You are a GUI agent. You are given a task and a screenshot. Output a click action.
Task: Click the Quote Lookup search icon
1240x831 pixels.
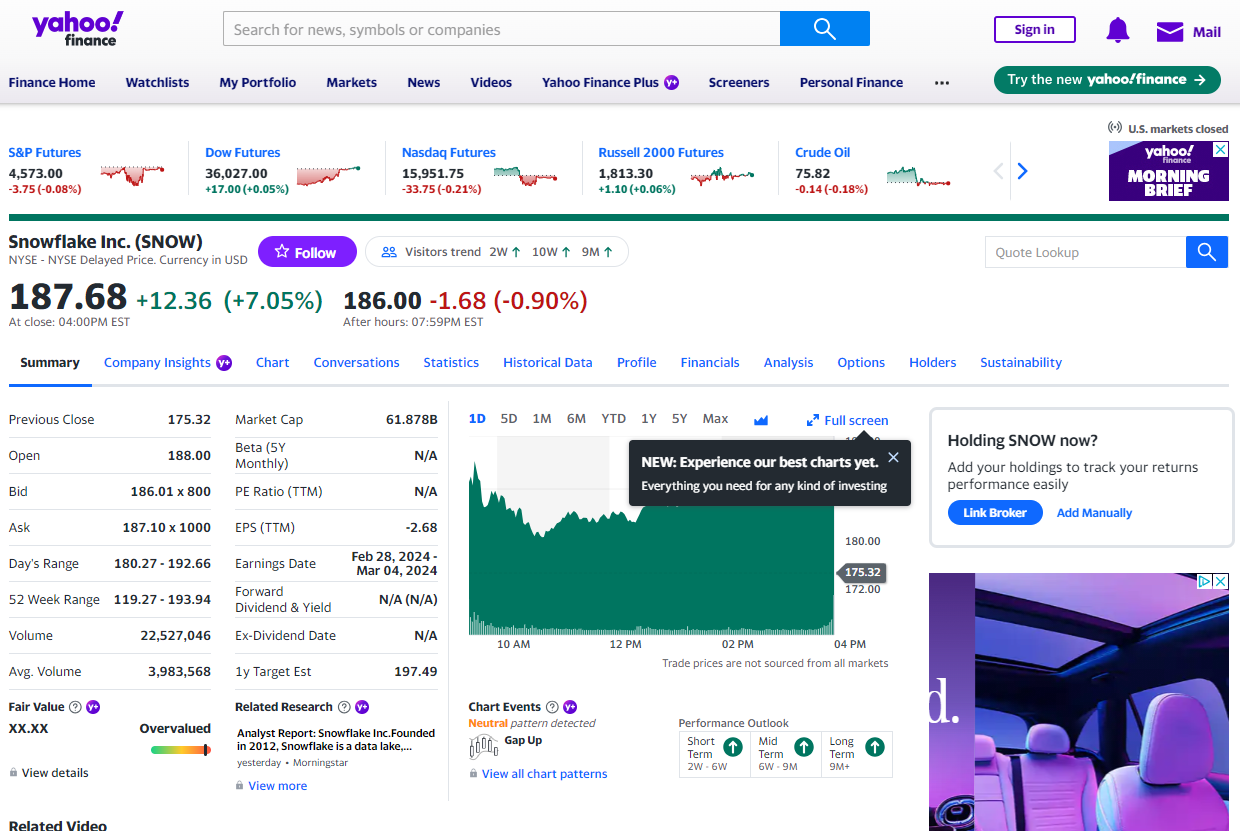(1207, 252)
